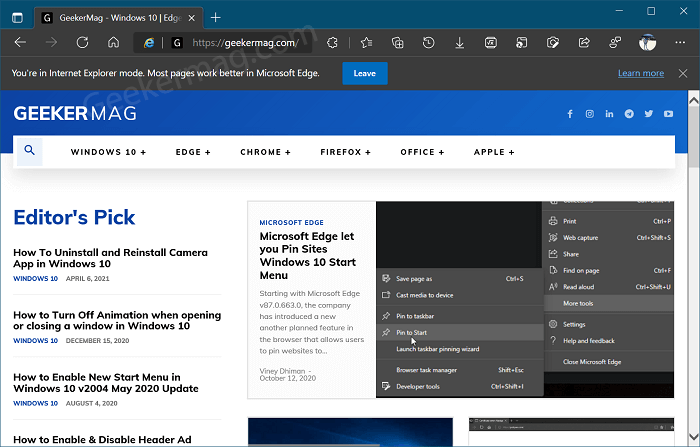Screen dimensions: 700x447
Task: Open the Microsoft Edge let you Pin Sites headline
Action: 308,255
